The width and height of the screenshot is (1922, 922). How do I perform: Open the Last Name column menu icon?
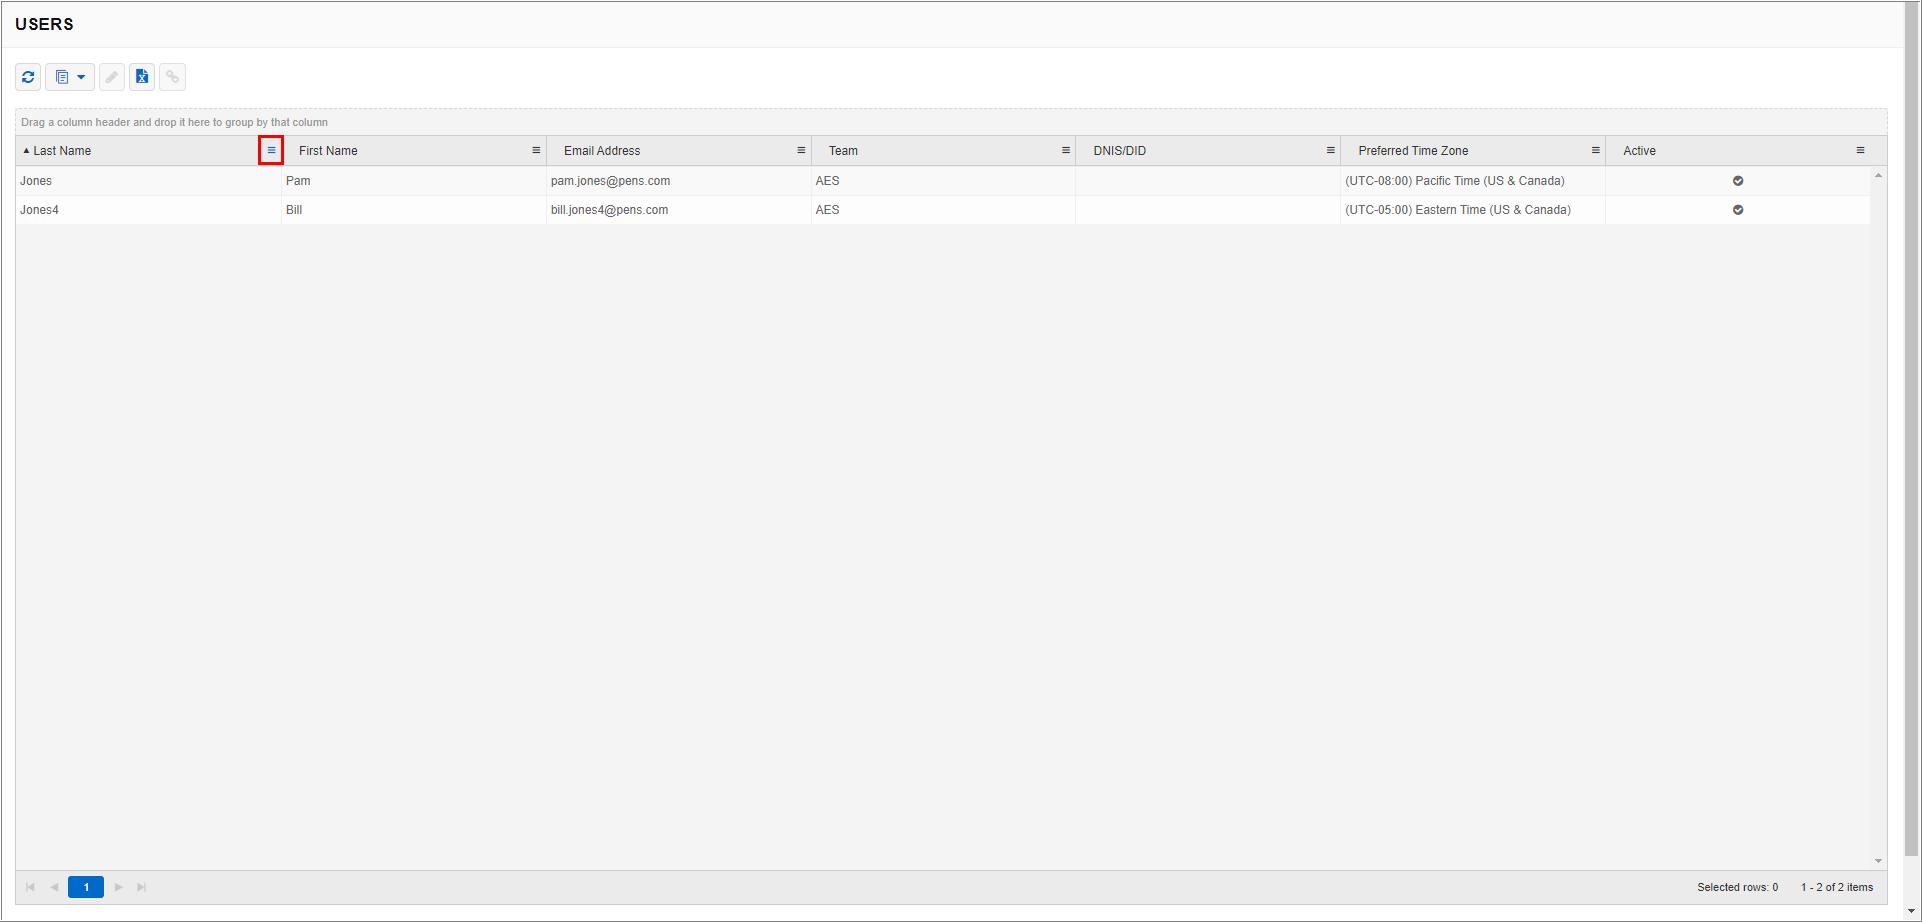point(271,149)
